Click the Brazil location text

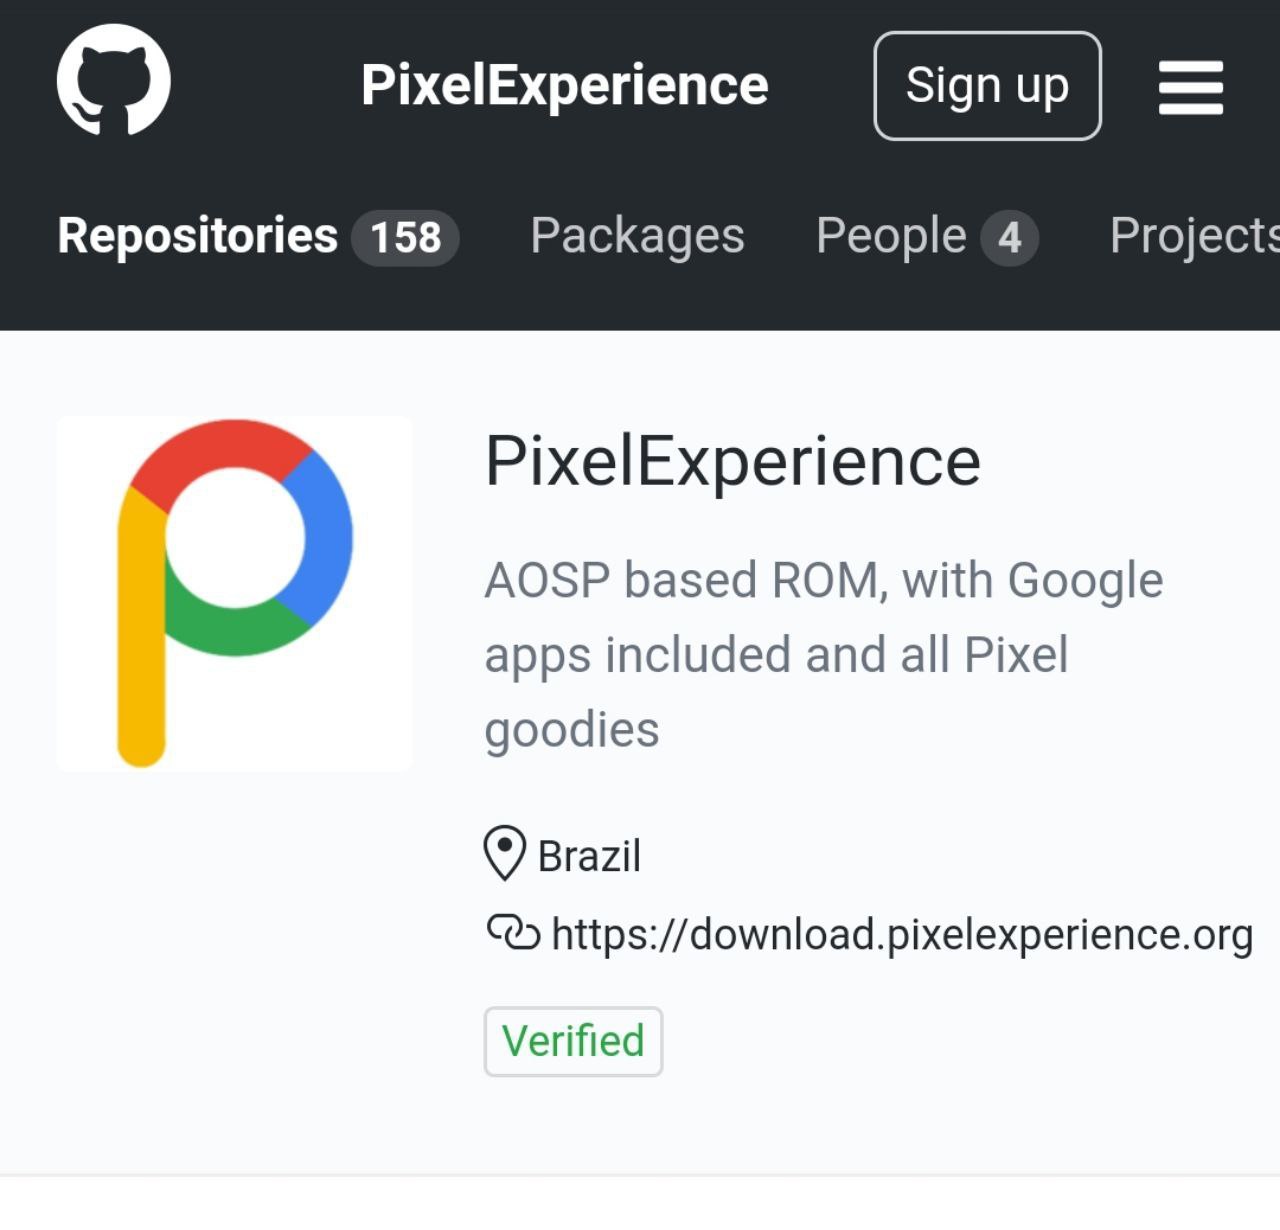tap(589, 856)
